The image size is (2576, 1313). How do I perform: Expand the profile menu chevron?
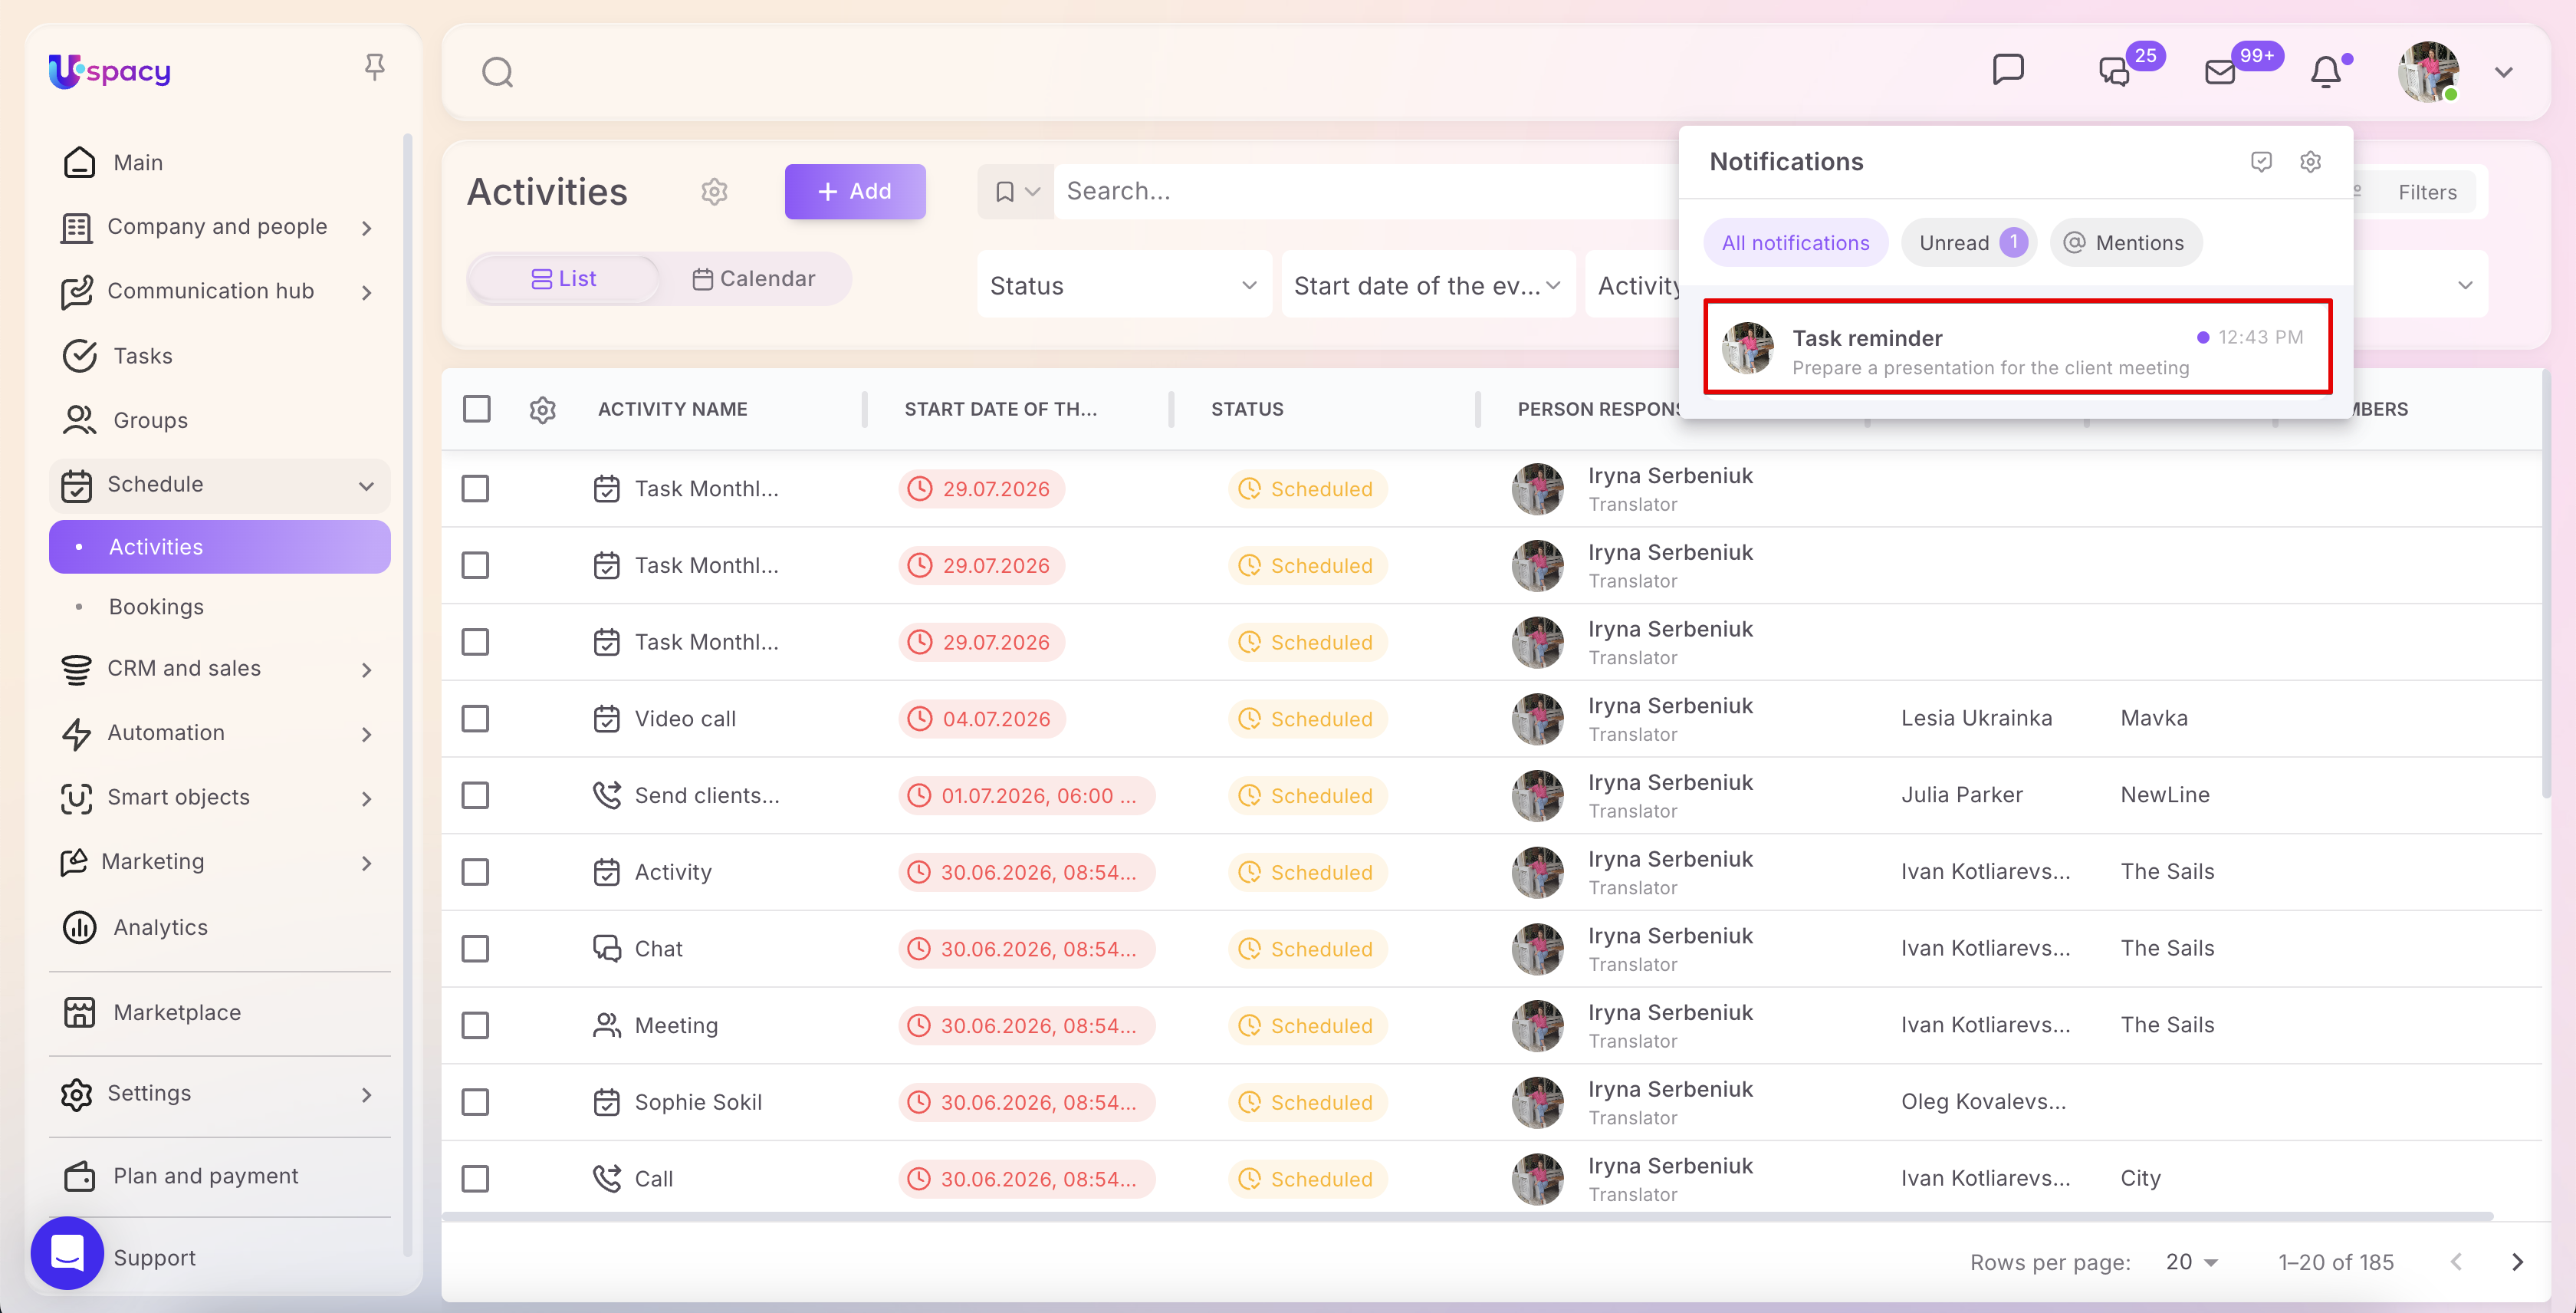click(2503, 72)
